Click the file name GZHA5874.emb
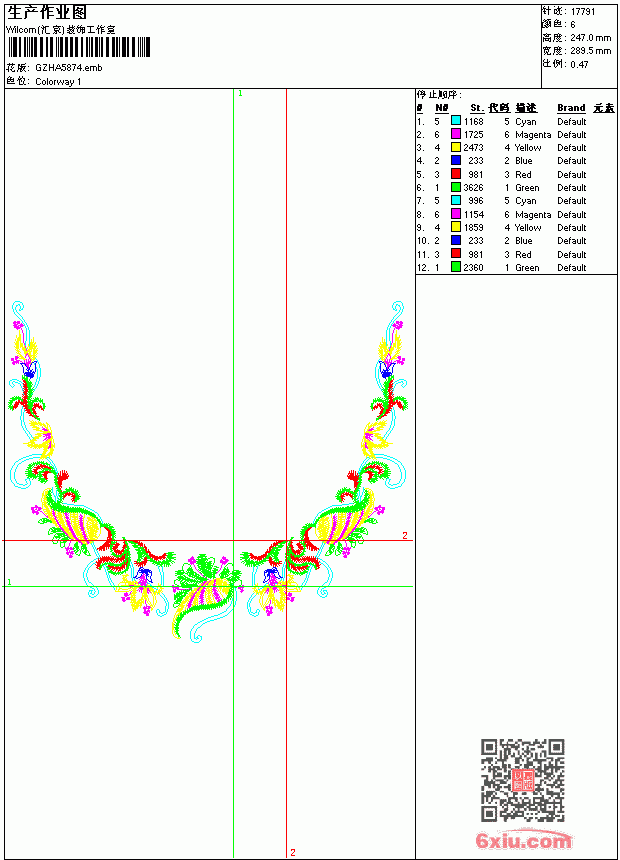 69,68
